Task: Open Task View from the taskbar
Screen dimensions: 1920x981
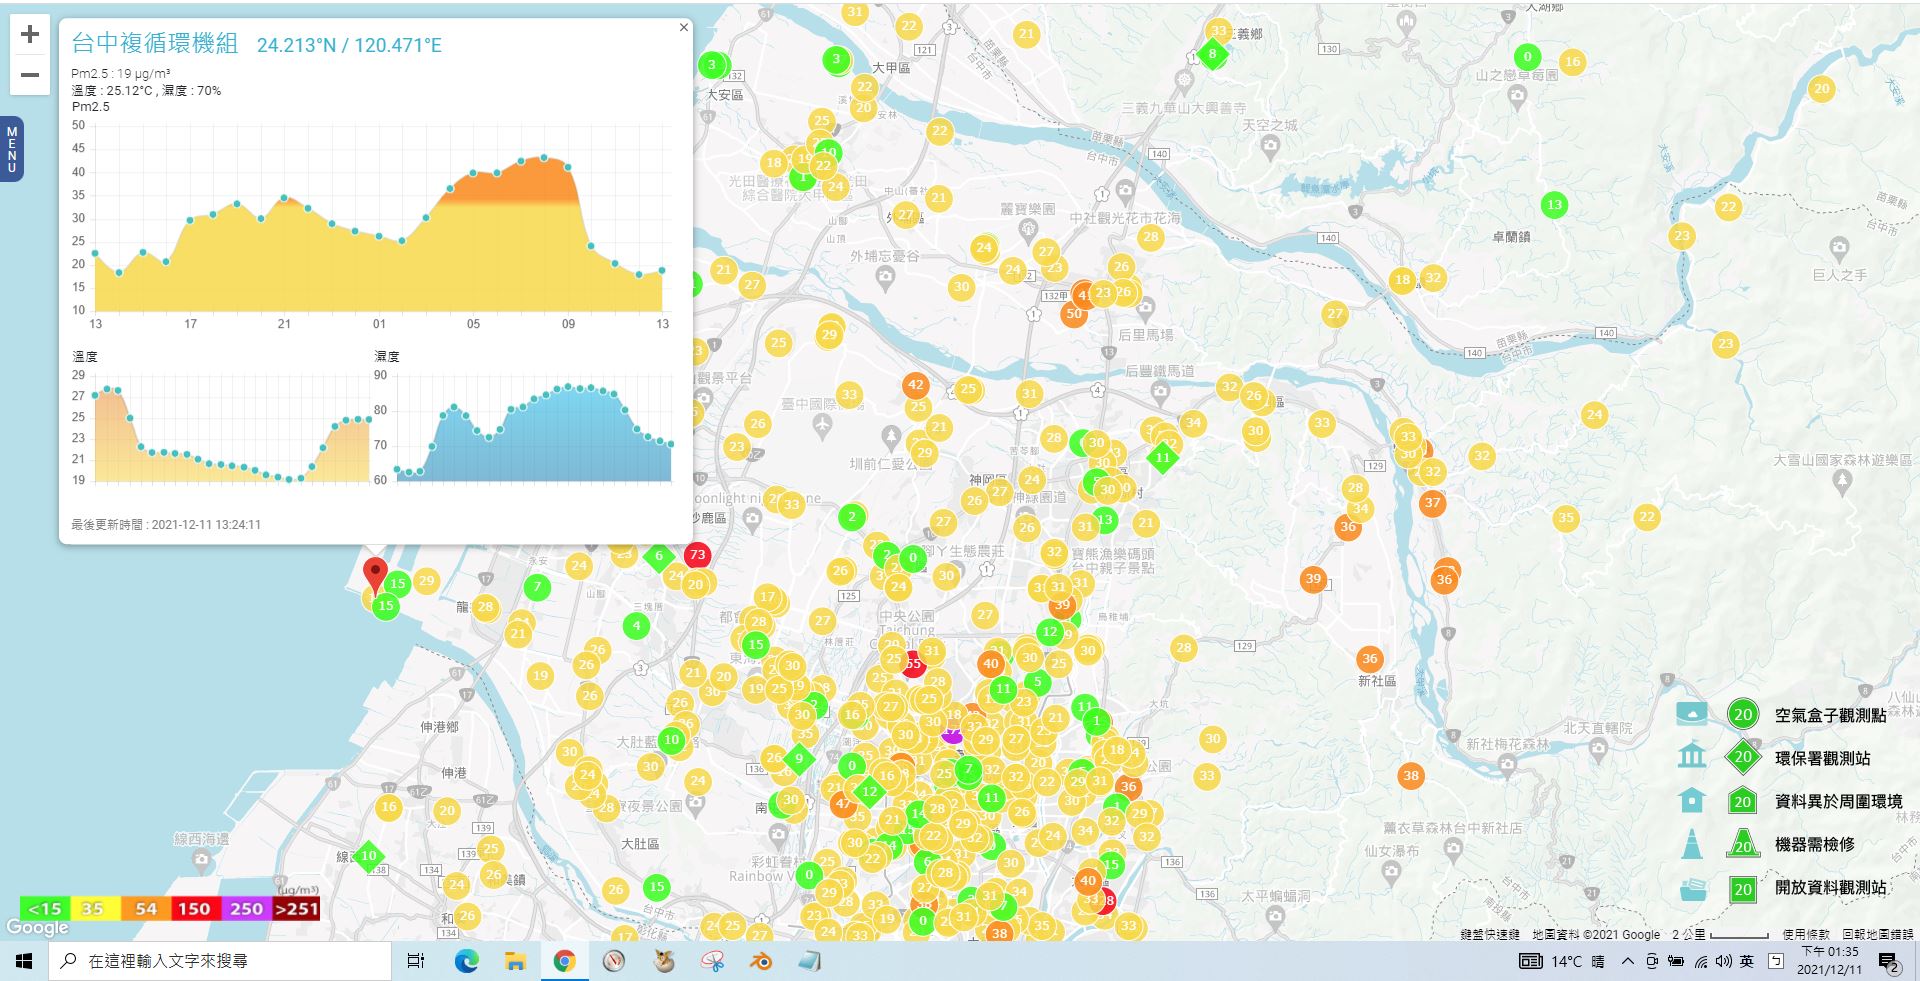Action: [x=416, y=961]
